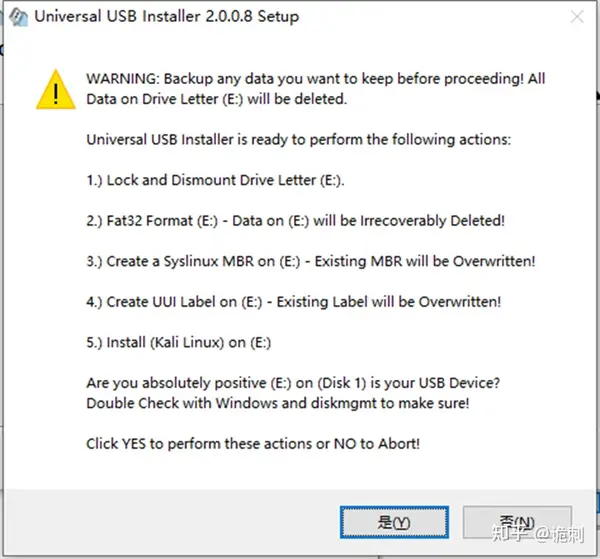The height and width of the screenshot is (559, 600).
Task: Click the empty title bar area beside the title
Action: pyautogui.click(x=432, y=17)
